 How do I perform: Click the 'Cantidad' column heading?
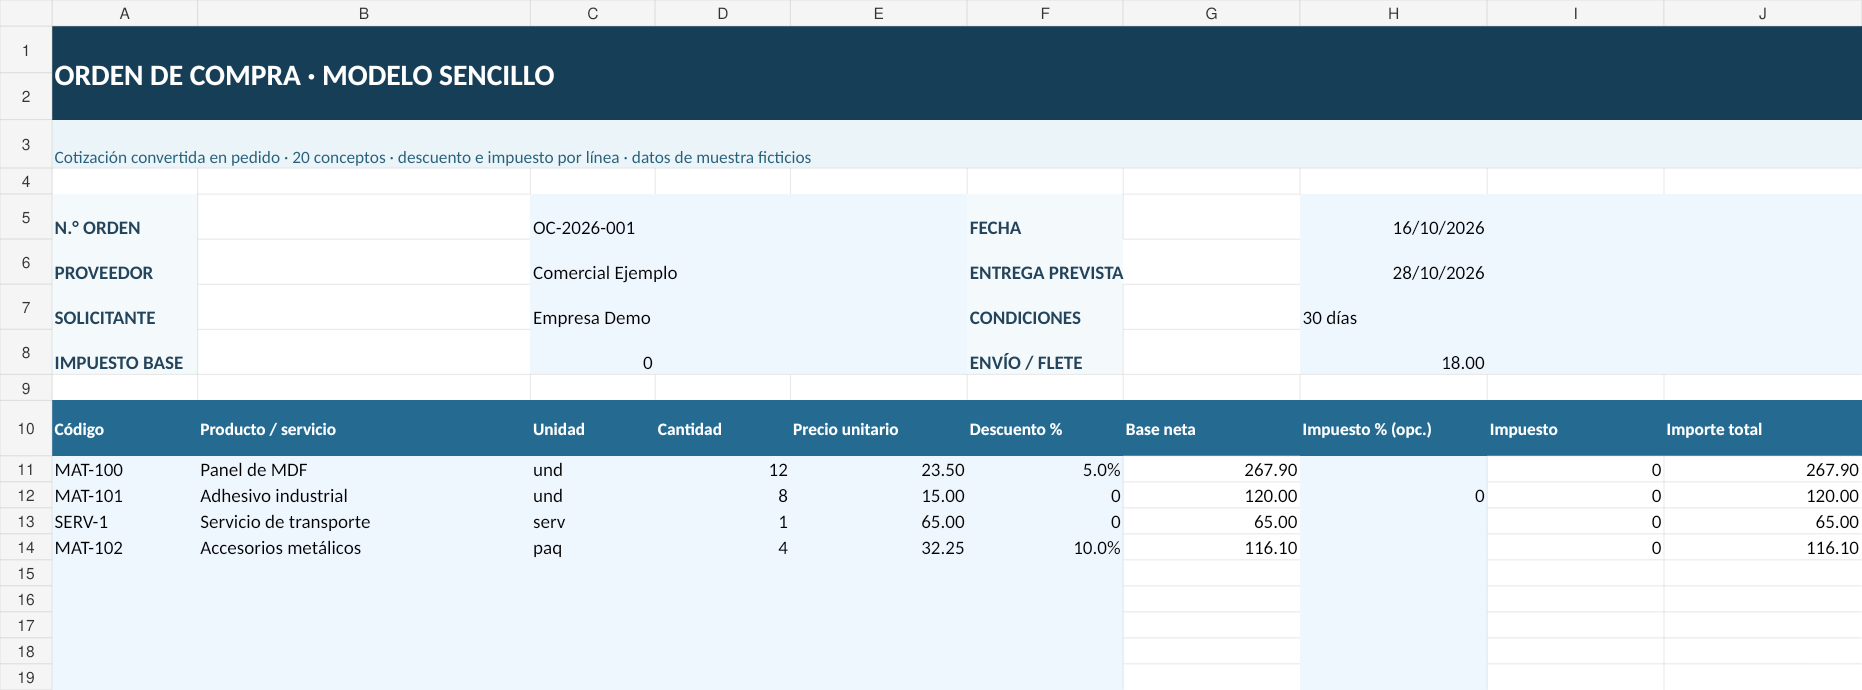[723, 429]
